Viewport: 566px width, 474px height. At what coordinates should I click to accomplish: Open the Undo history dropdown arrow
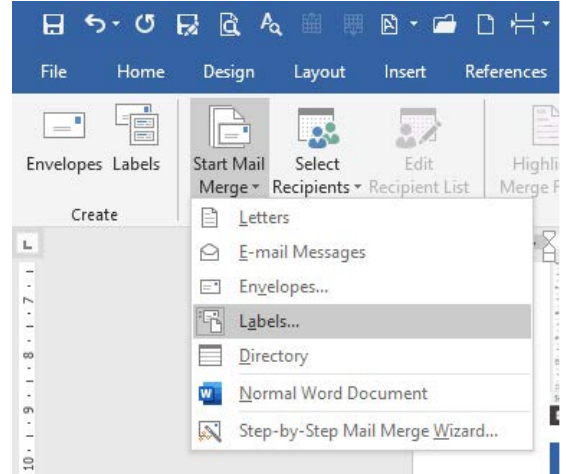click(116, 24)
